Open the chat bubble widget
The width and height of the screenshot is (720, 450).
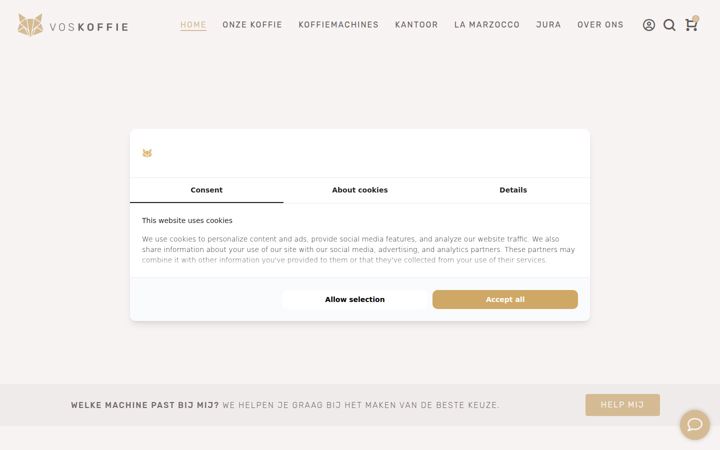(695, 424)
